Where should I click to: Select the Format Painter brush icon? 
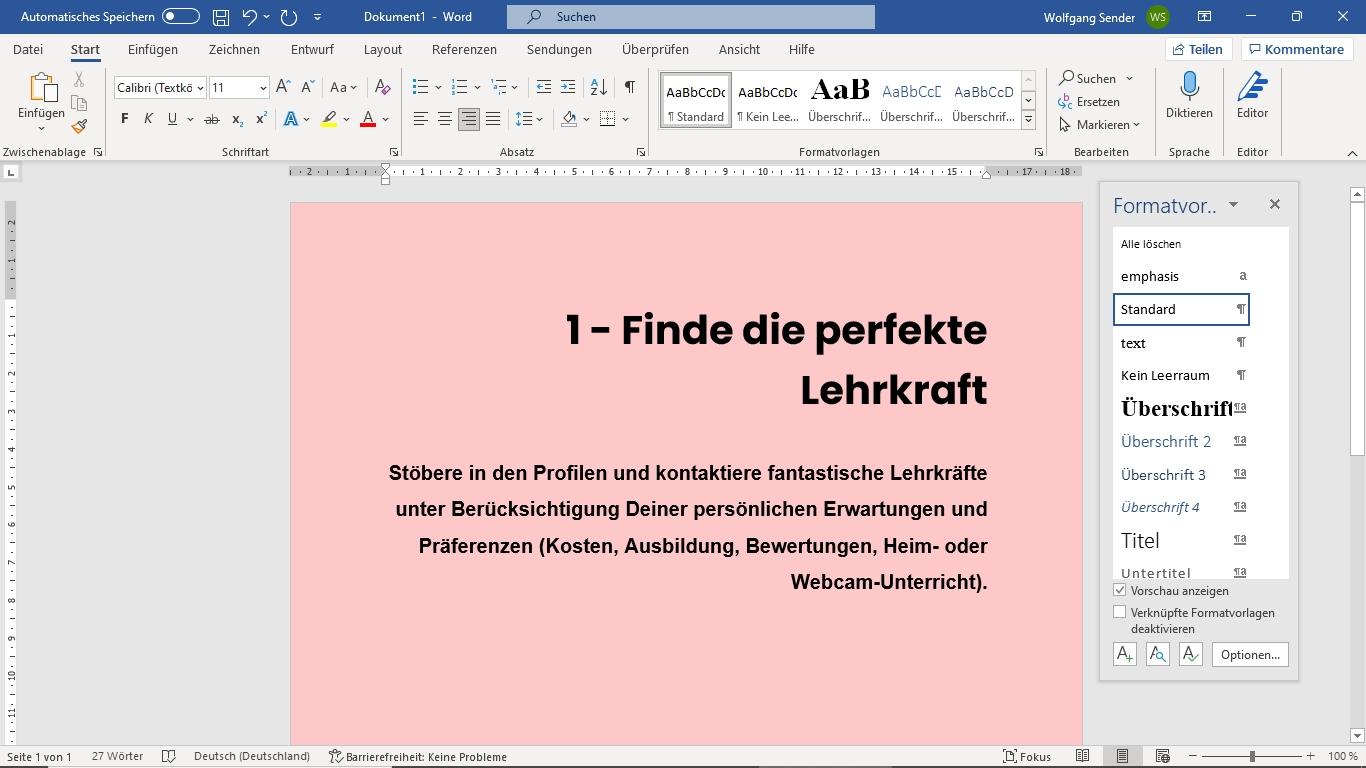[x=79, y=126]
